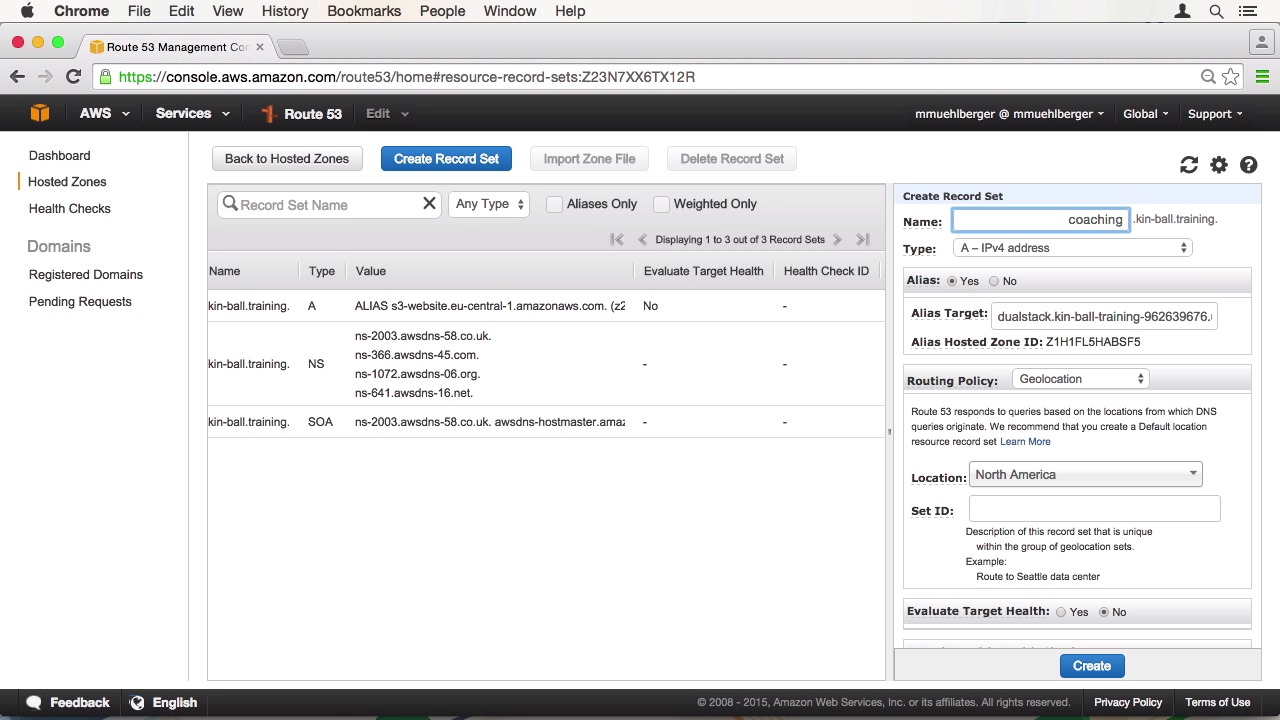The image size is (1280, 720).
Task: Open the Location dropdown
Action: pyautogui.click(x=1085, y=475)
